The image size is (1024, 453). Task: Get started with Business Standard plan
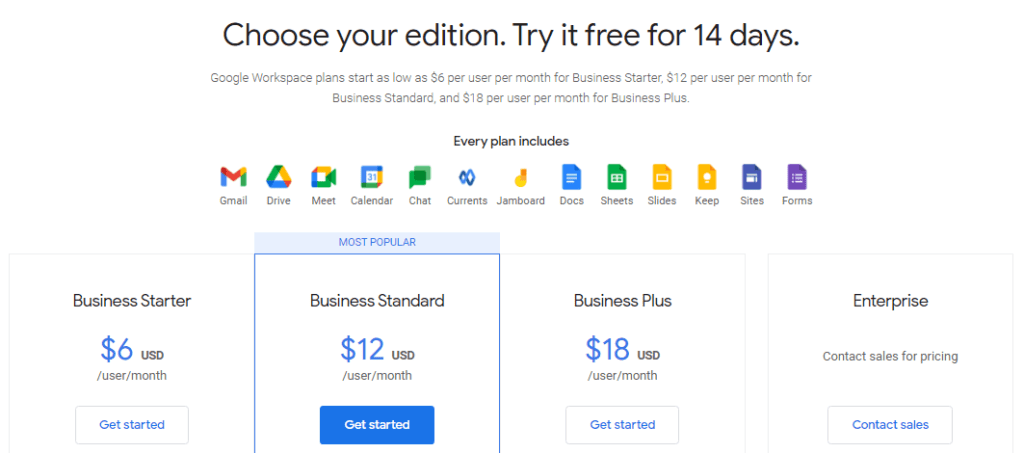coord(377,425)
